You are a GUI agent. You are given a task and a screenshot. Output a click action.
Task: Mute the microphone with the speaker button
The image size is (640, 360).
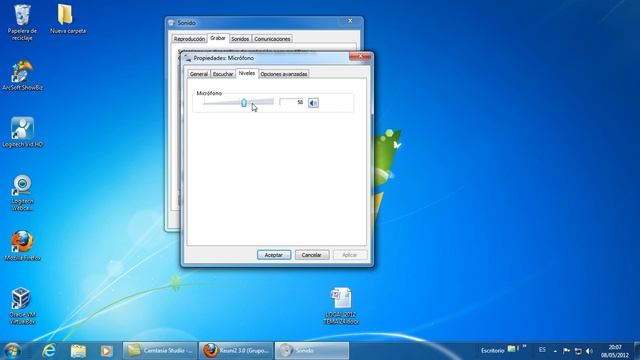pos(313,103)
